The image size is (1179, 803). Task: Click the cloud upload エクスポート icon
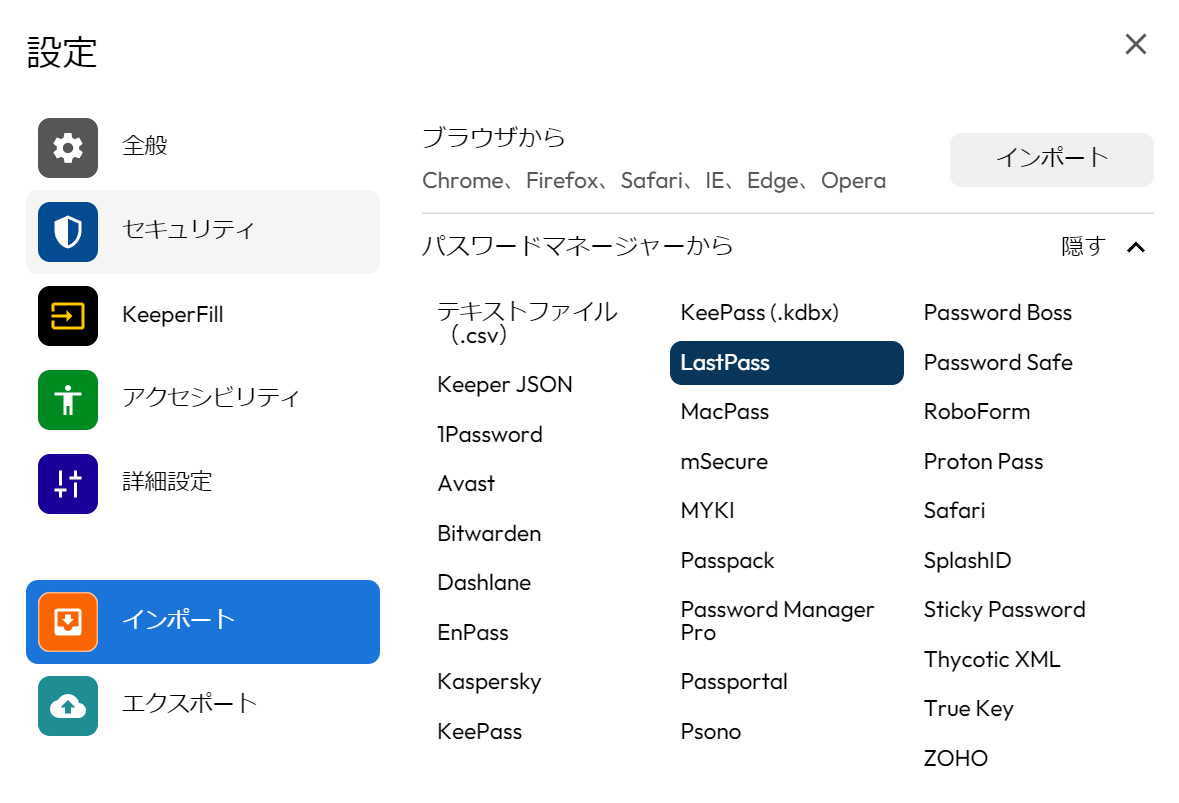(x=68, y=706)
